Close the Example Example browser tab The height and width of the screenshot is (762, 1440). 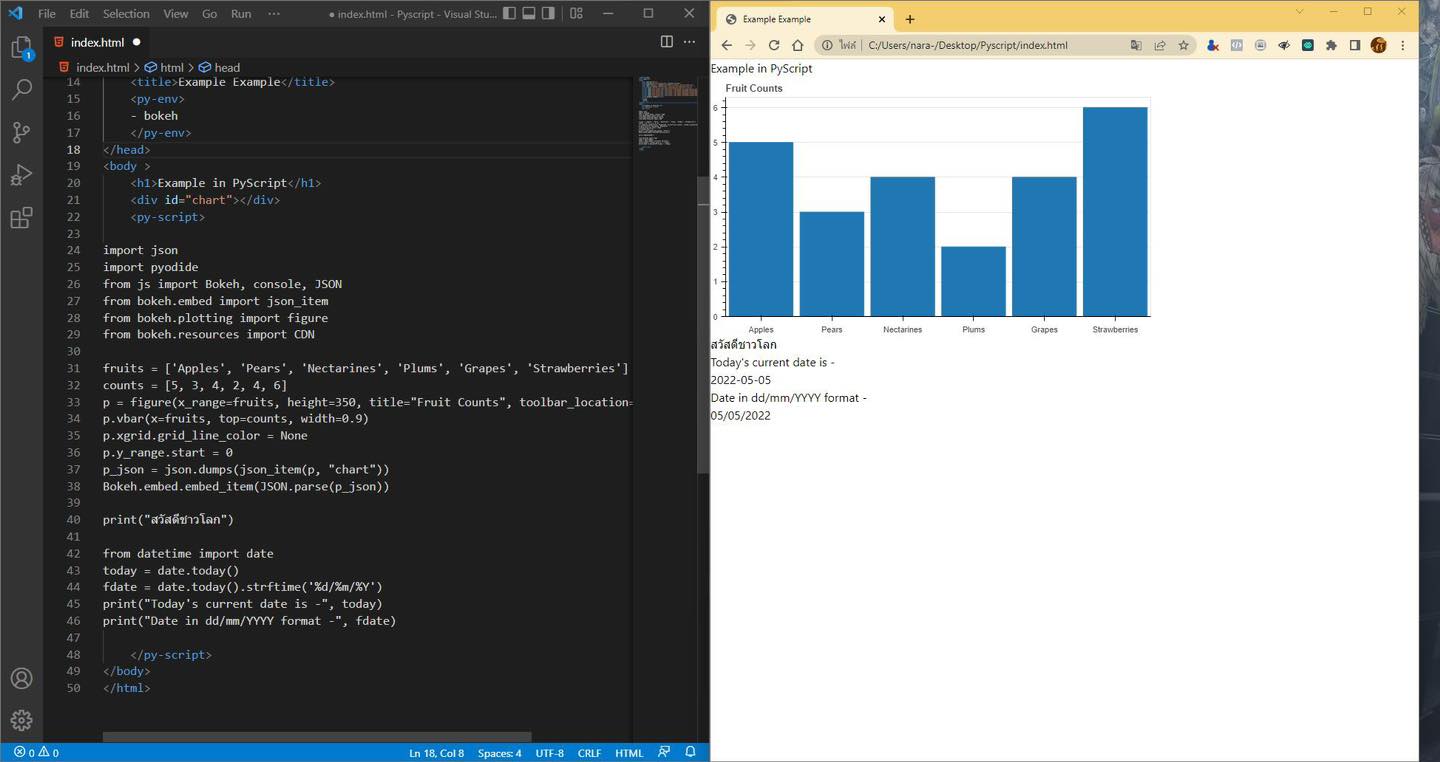(881, 19)
